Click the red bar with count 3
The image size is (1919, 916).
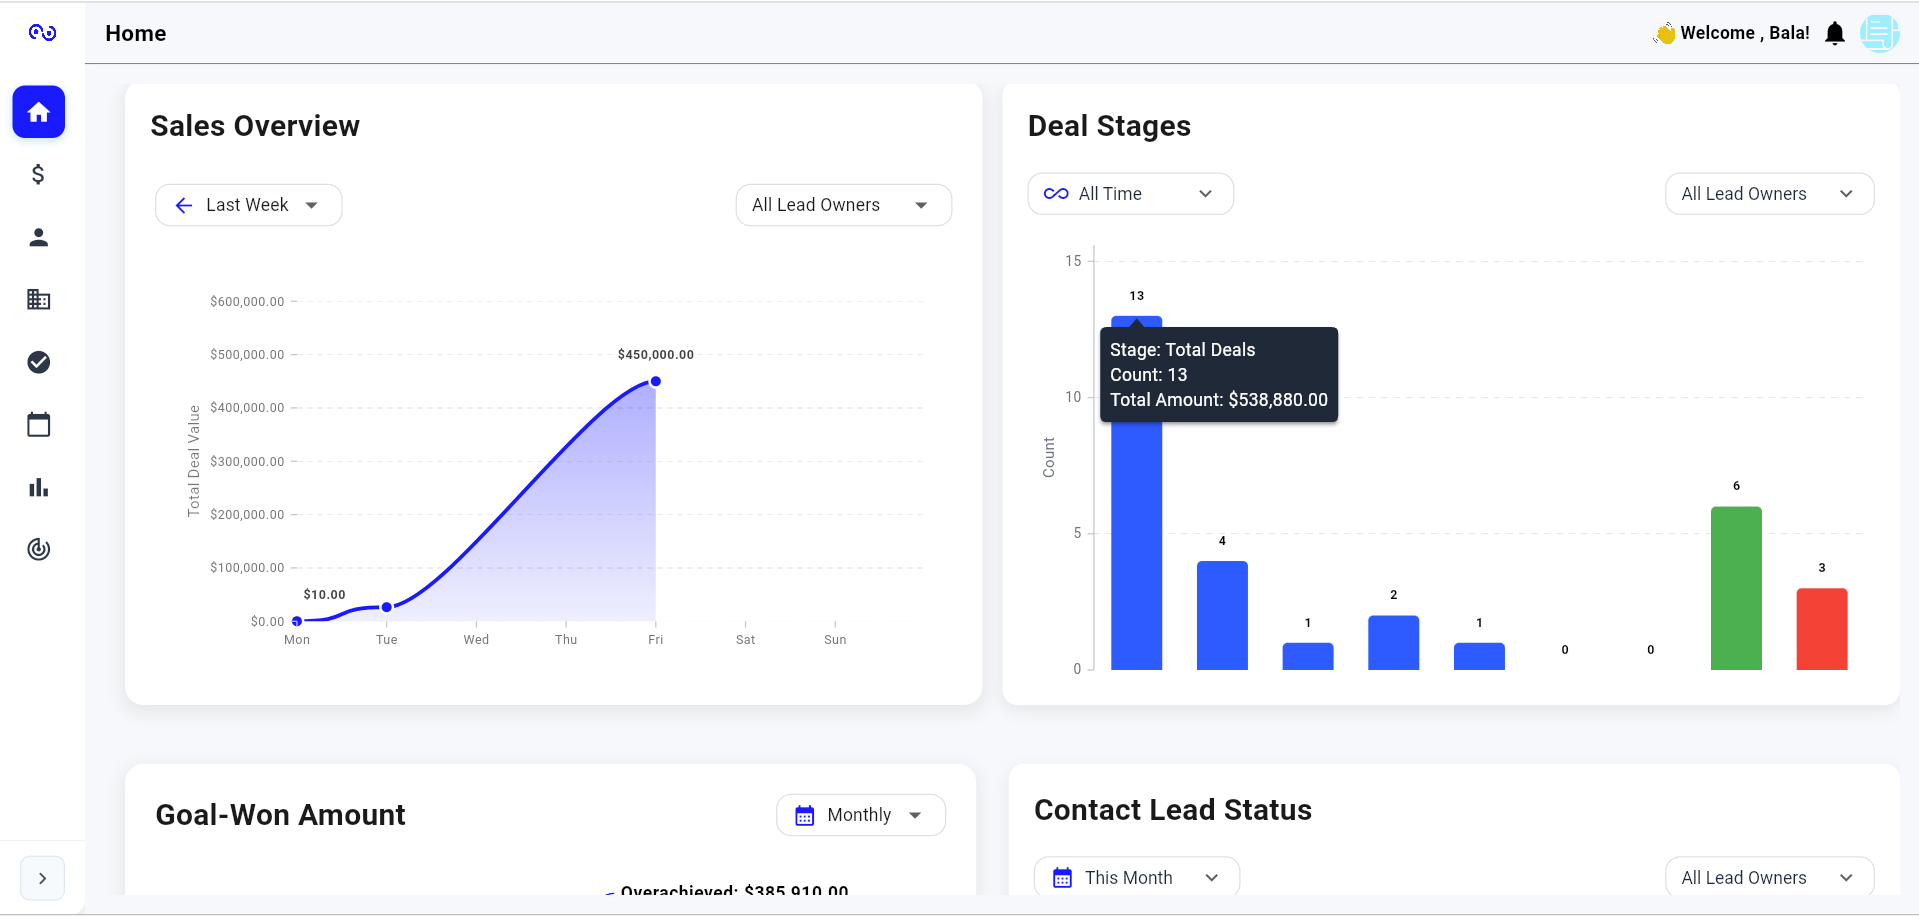(1821, 629)
